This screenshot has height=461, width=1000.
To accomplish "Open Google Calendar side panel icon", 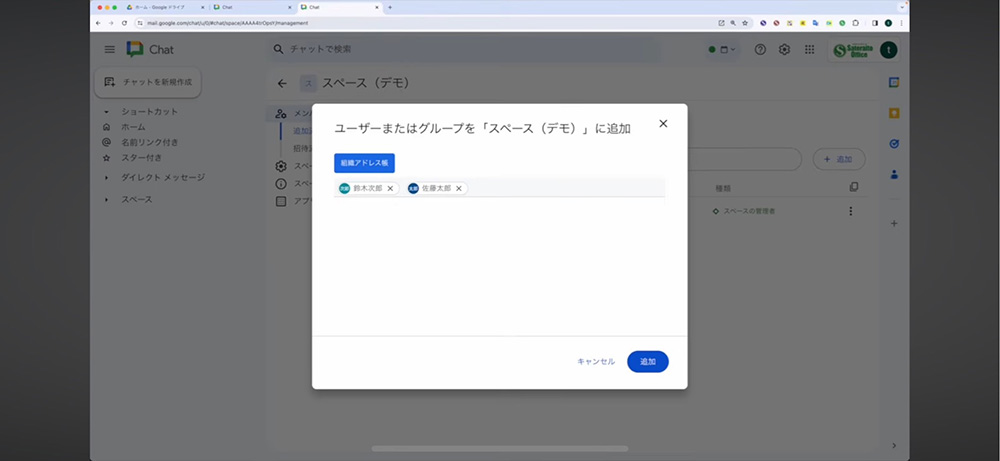I will (x=893, y=83).
